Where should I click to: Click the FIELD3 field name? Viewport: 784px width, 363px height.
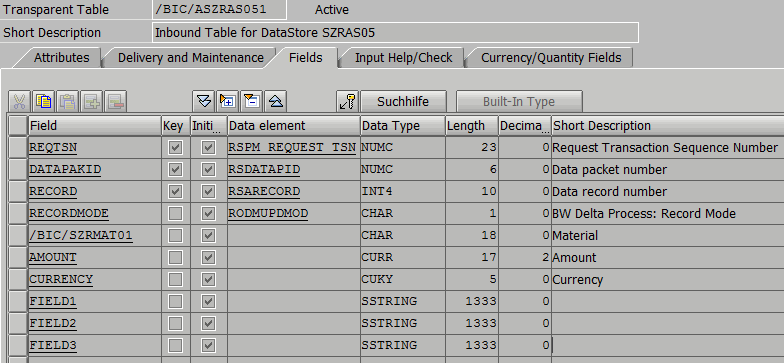click(x=53, y=346)
